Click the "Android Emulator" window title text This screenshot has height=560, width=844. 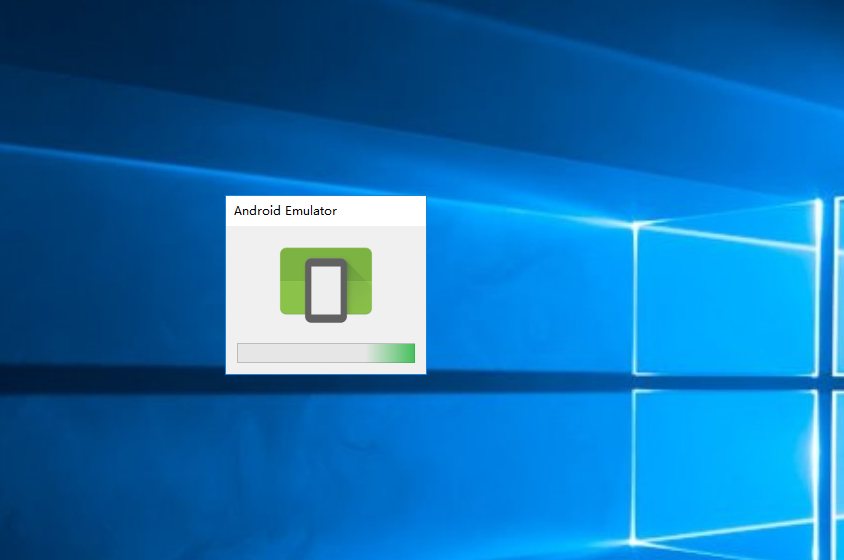(285, 211)
